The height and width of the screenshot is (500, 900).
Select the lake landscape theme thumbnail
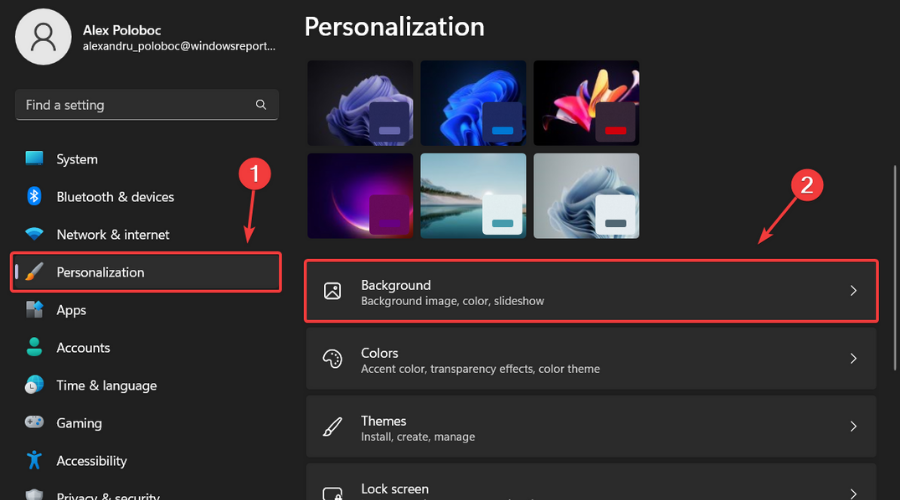point(473,195)
